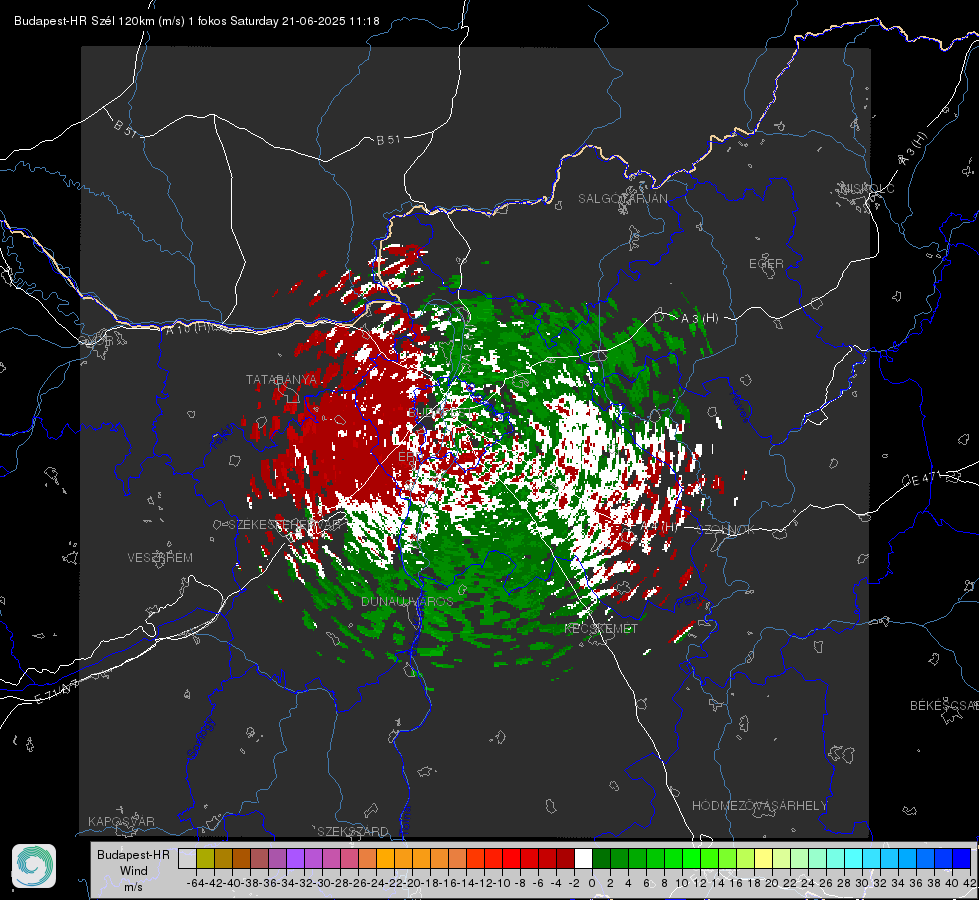Screen dimensions: 979x900
Task: Pick the white swatch in the wind legend
Action: [x=583, y=858]
